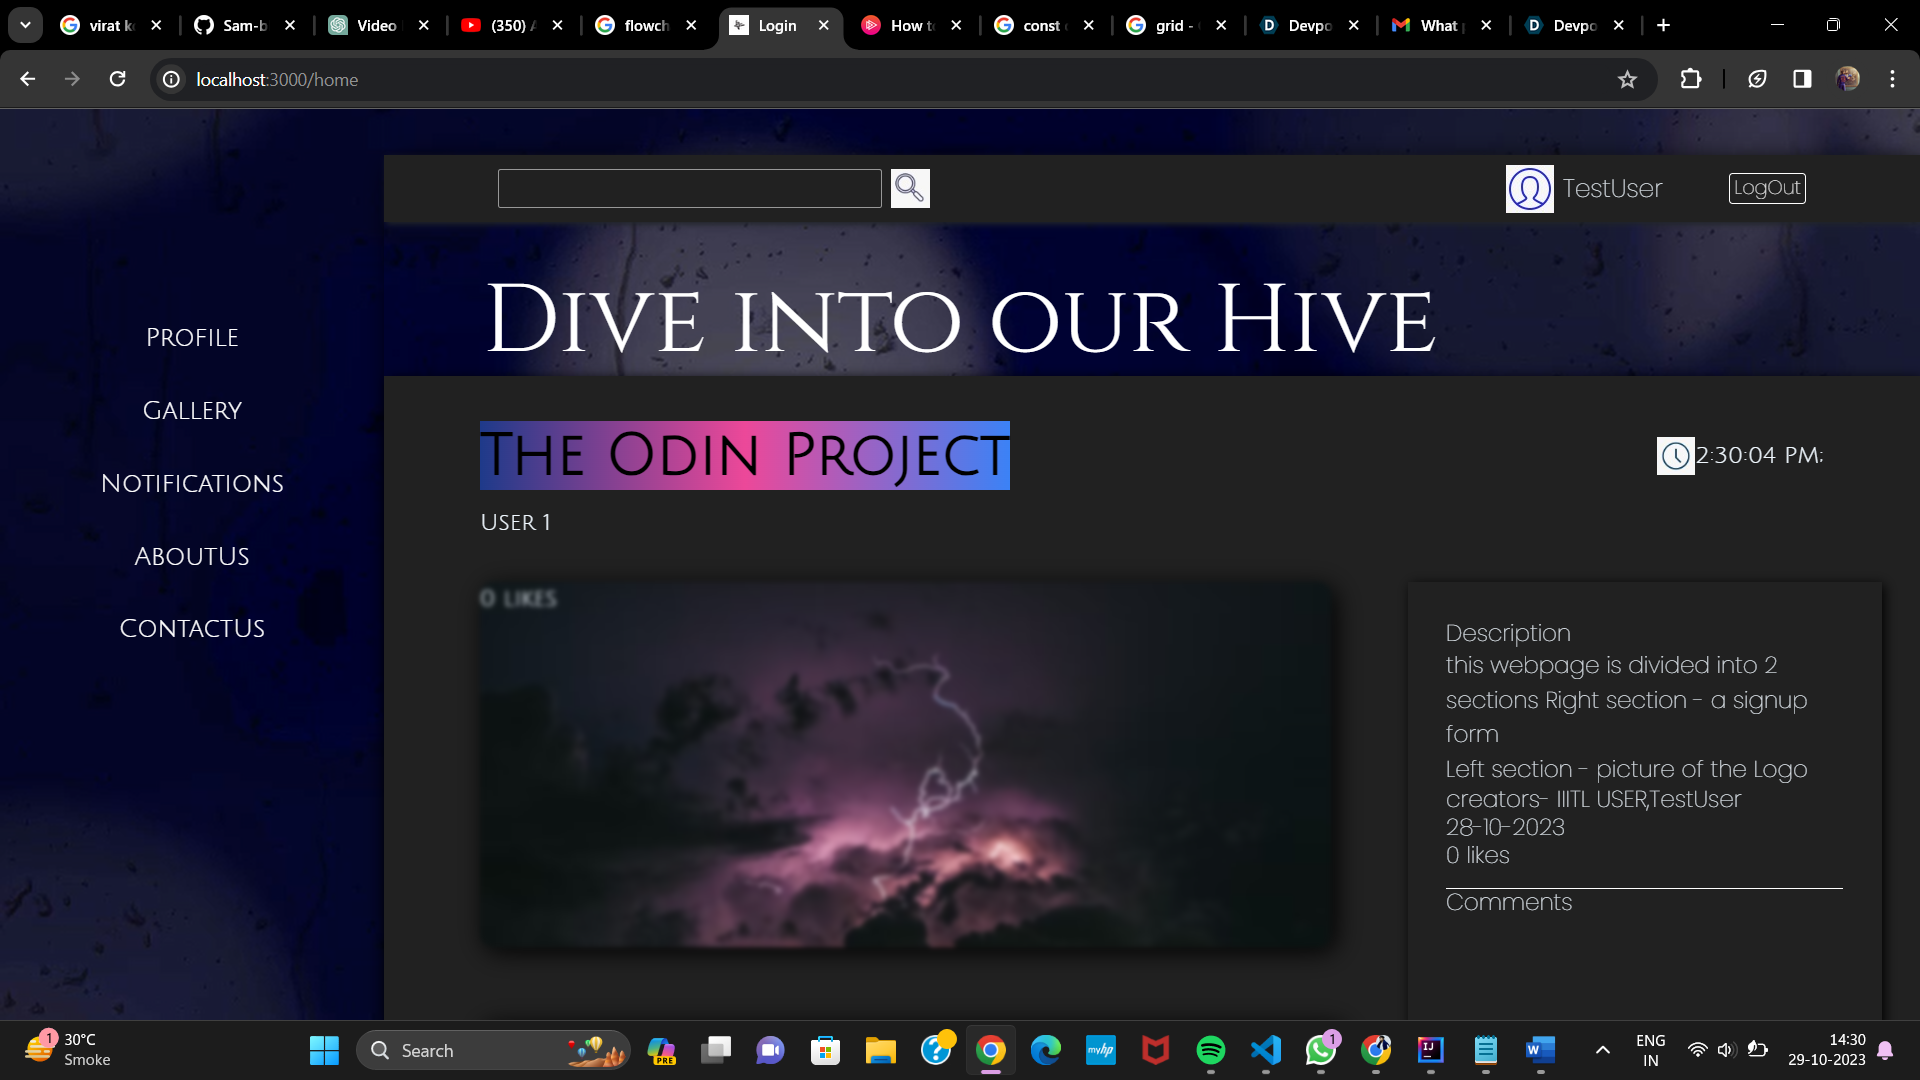The image size is (1920, 1080).
Task: Bookmark this page with the star icon
Action: (1627, 80)
